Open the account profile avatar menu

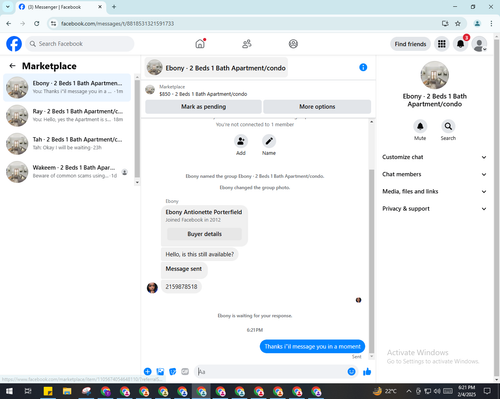pos(479,44)
